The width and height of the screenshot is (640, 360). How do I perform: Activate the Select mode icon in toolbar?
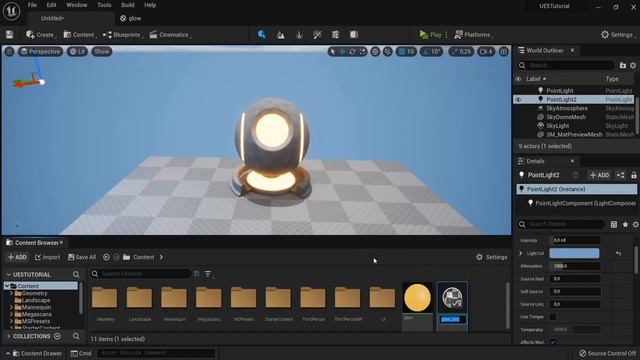[x=262, y=35]
